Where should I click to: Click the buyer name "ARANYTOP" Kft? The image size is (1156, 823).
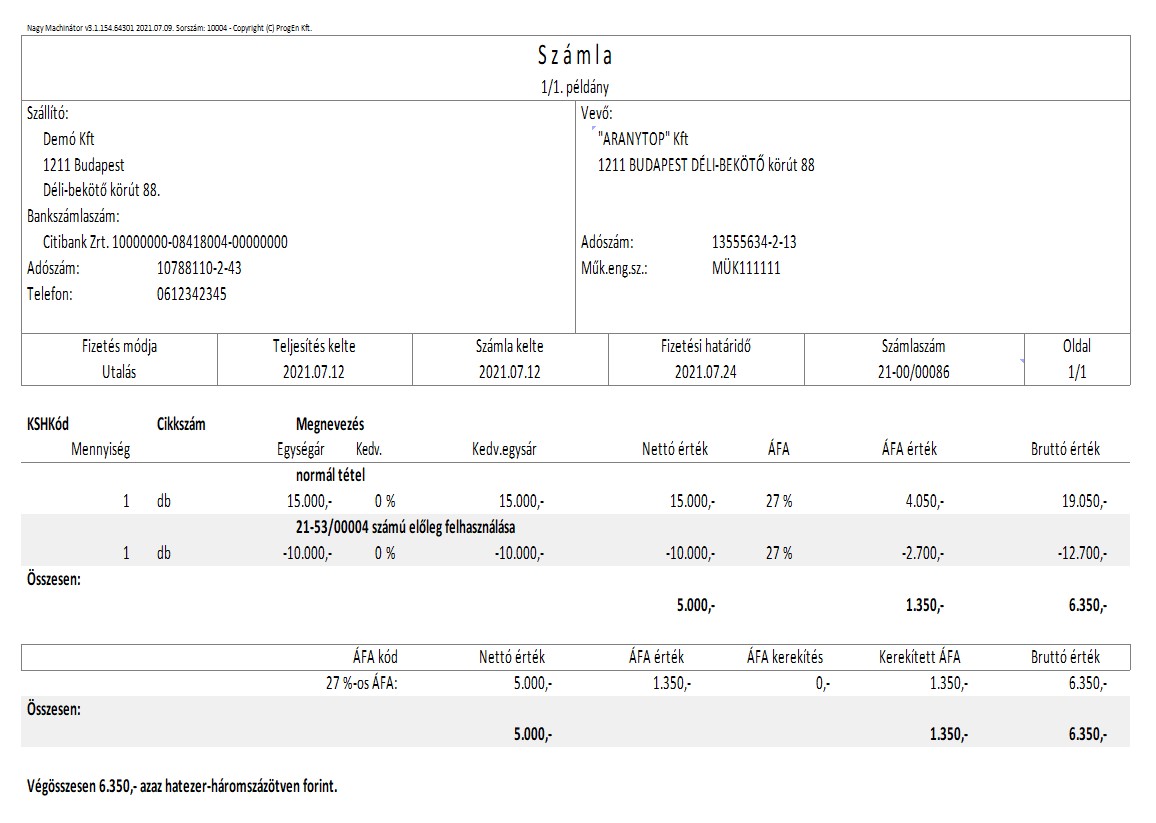[x=643, y=139]
